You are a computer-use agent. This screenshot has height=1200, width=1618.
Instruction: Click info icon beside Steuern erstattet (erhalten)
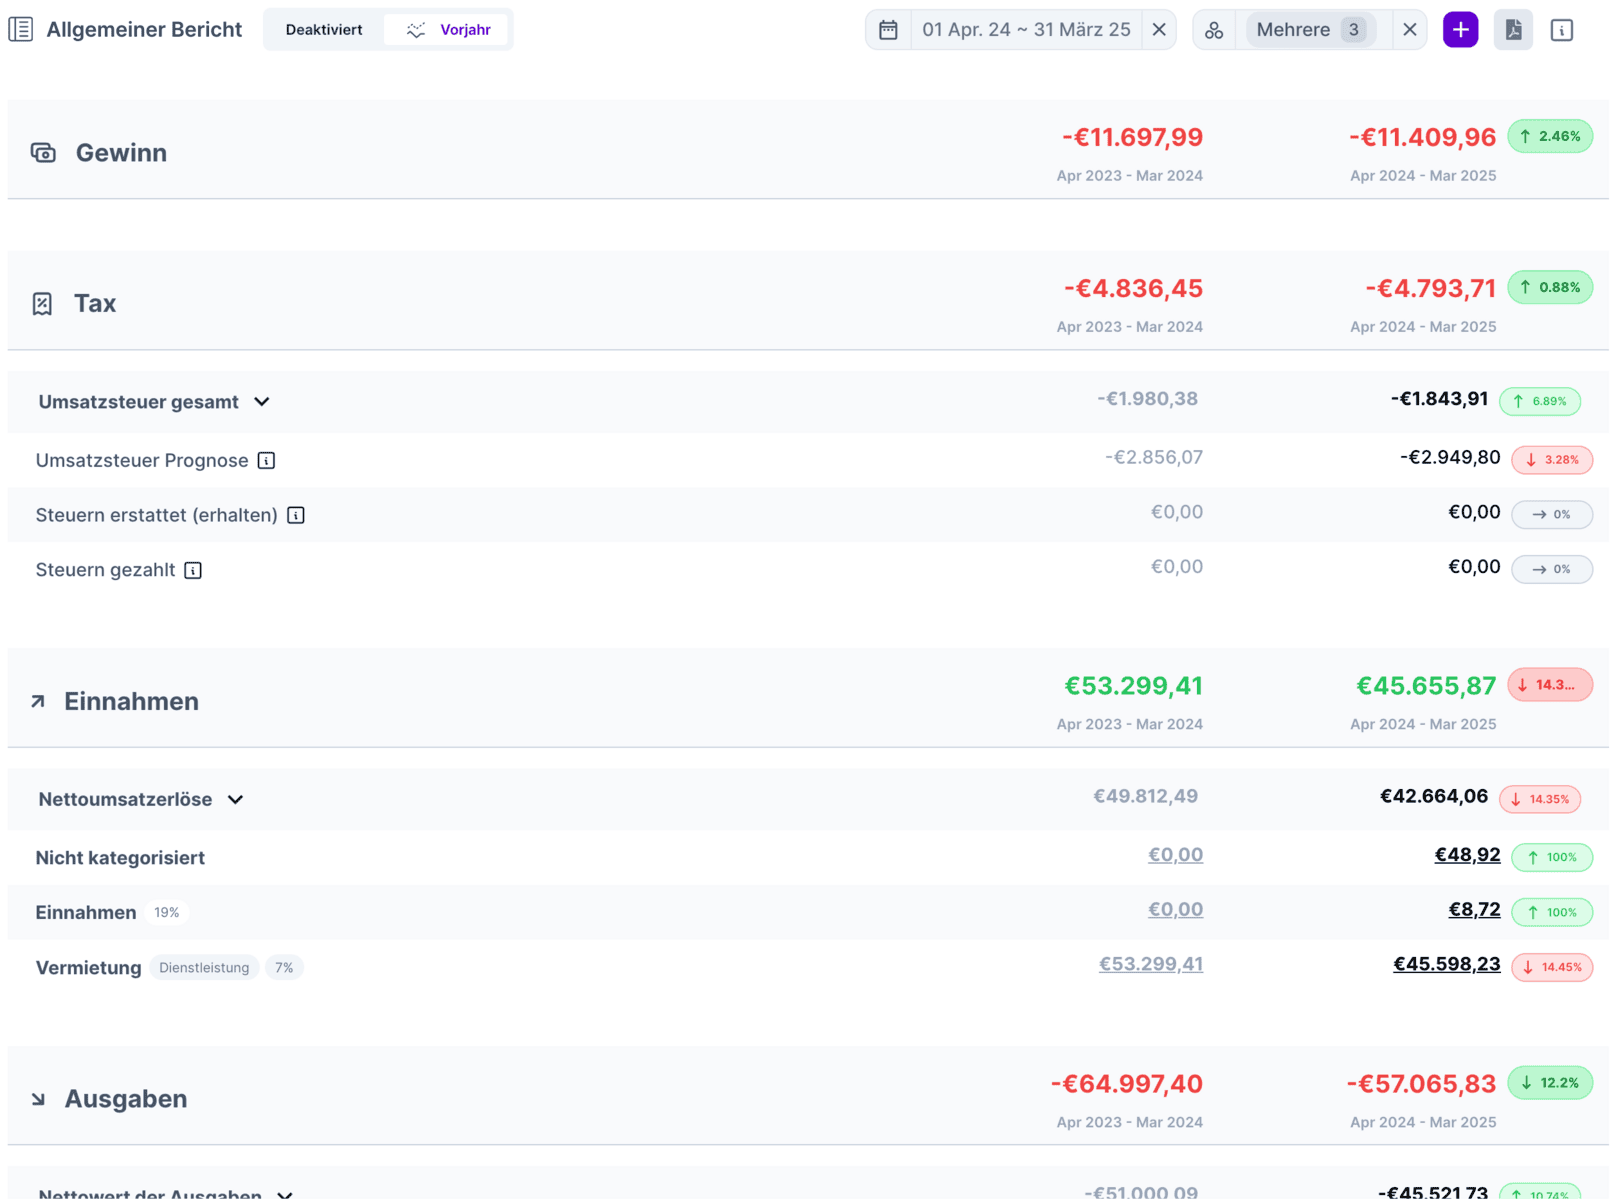coord(296,516)
